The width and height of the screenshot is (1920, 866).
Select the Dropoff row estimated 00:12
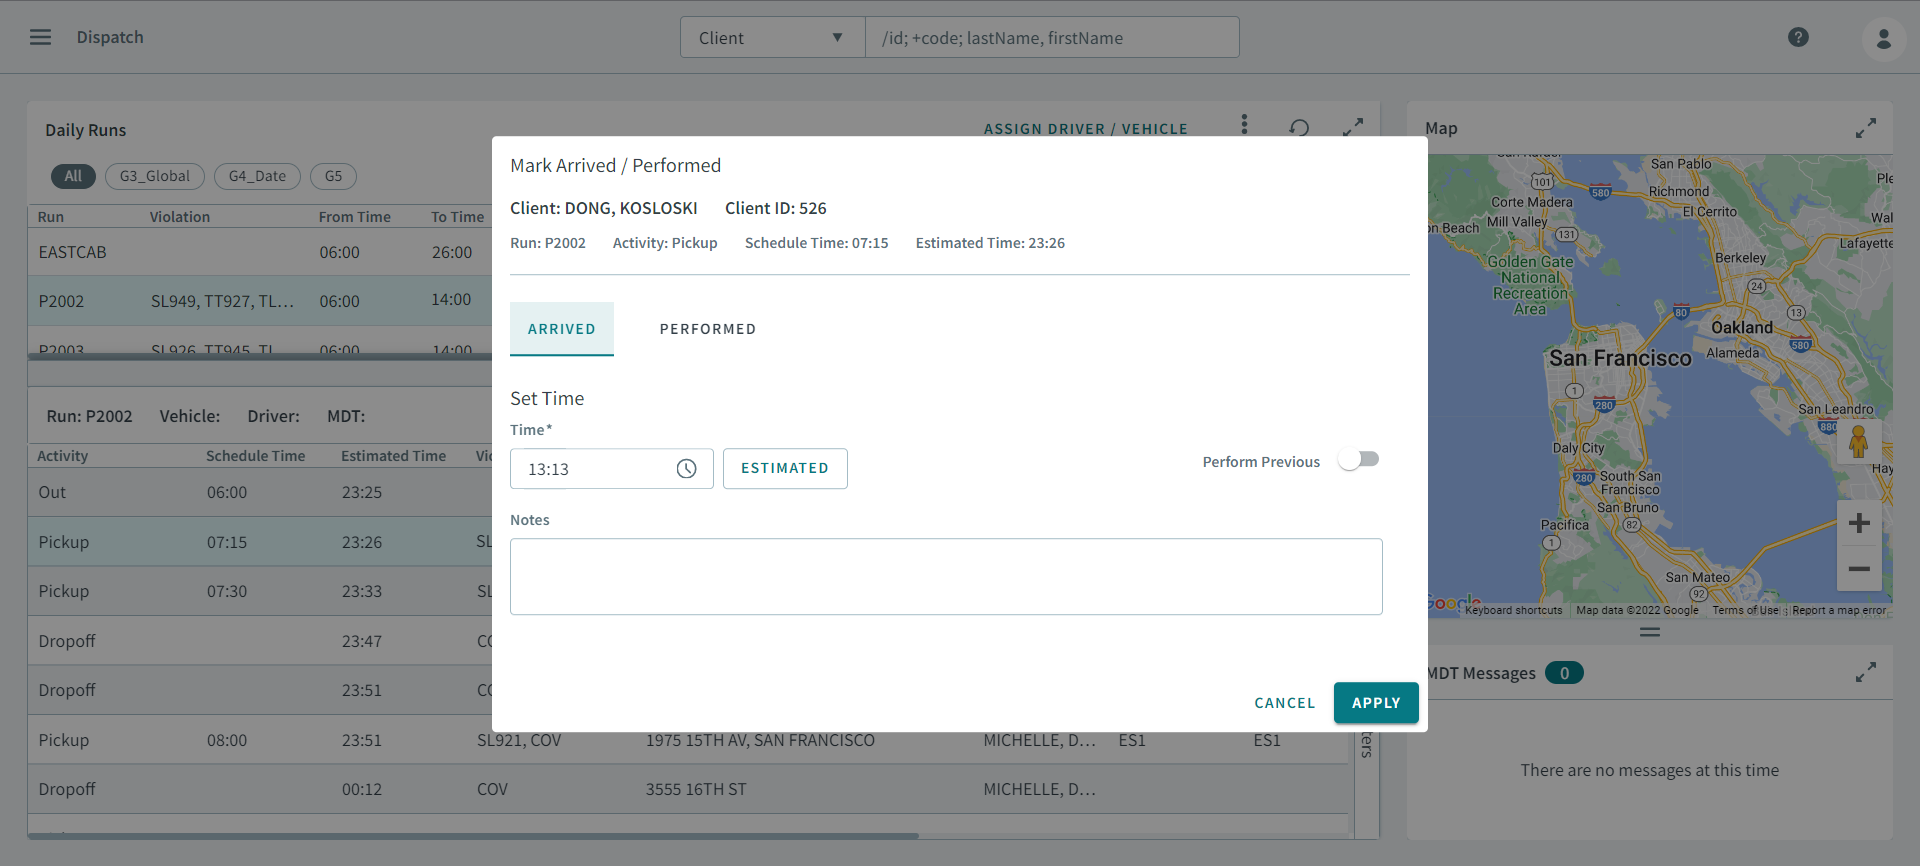688,789
